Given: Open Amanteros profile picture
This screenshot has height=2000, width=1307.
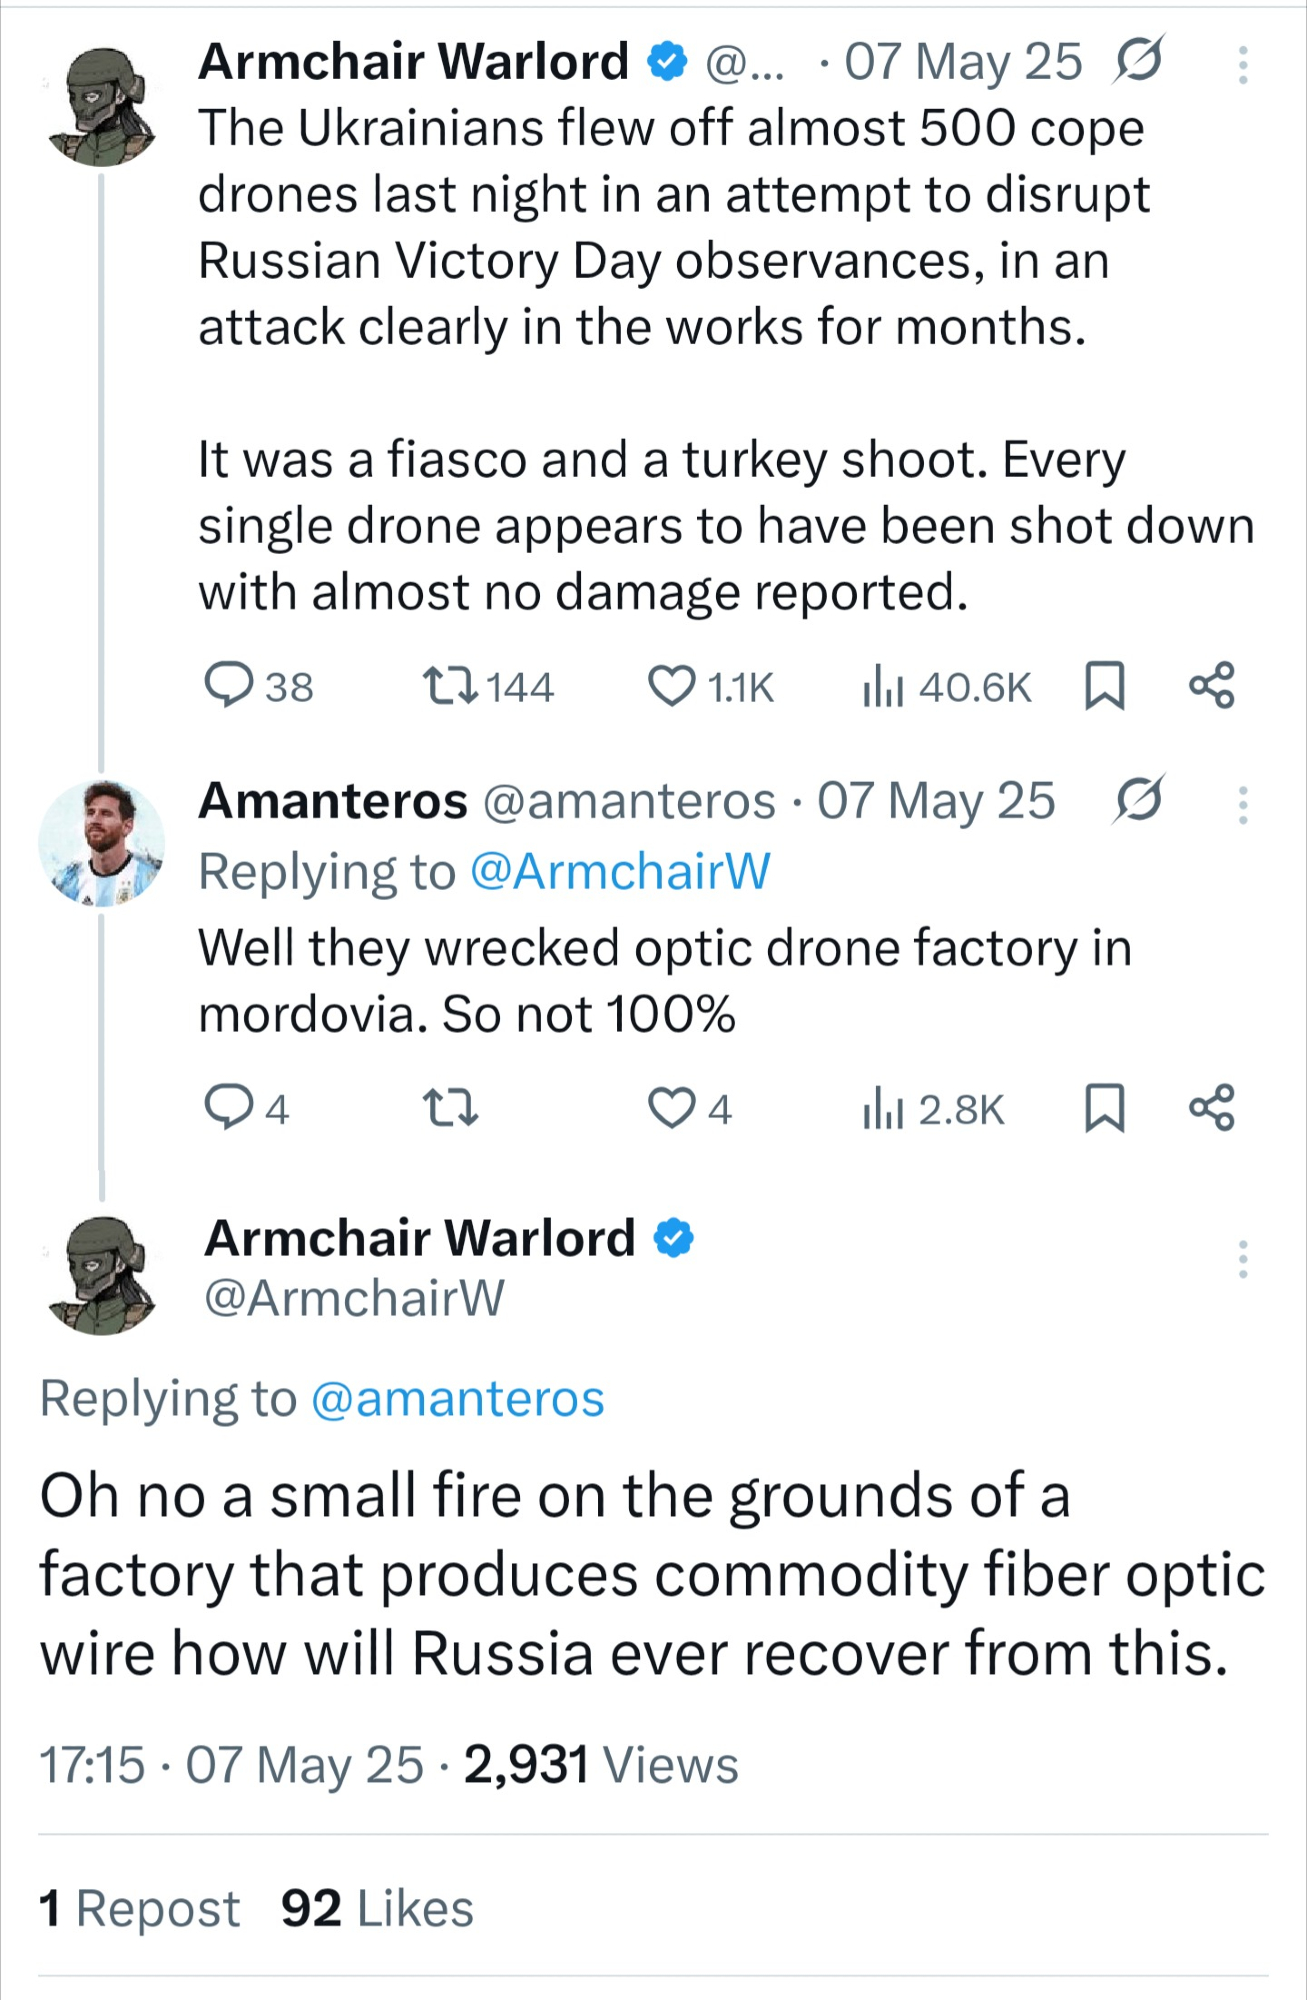Looking at the screenshot, I should (101, 843).
